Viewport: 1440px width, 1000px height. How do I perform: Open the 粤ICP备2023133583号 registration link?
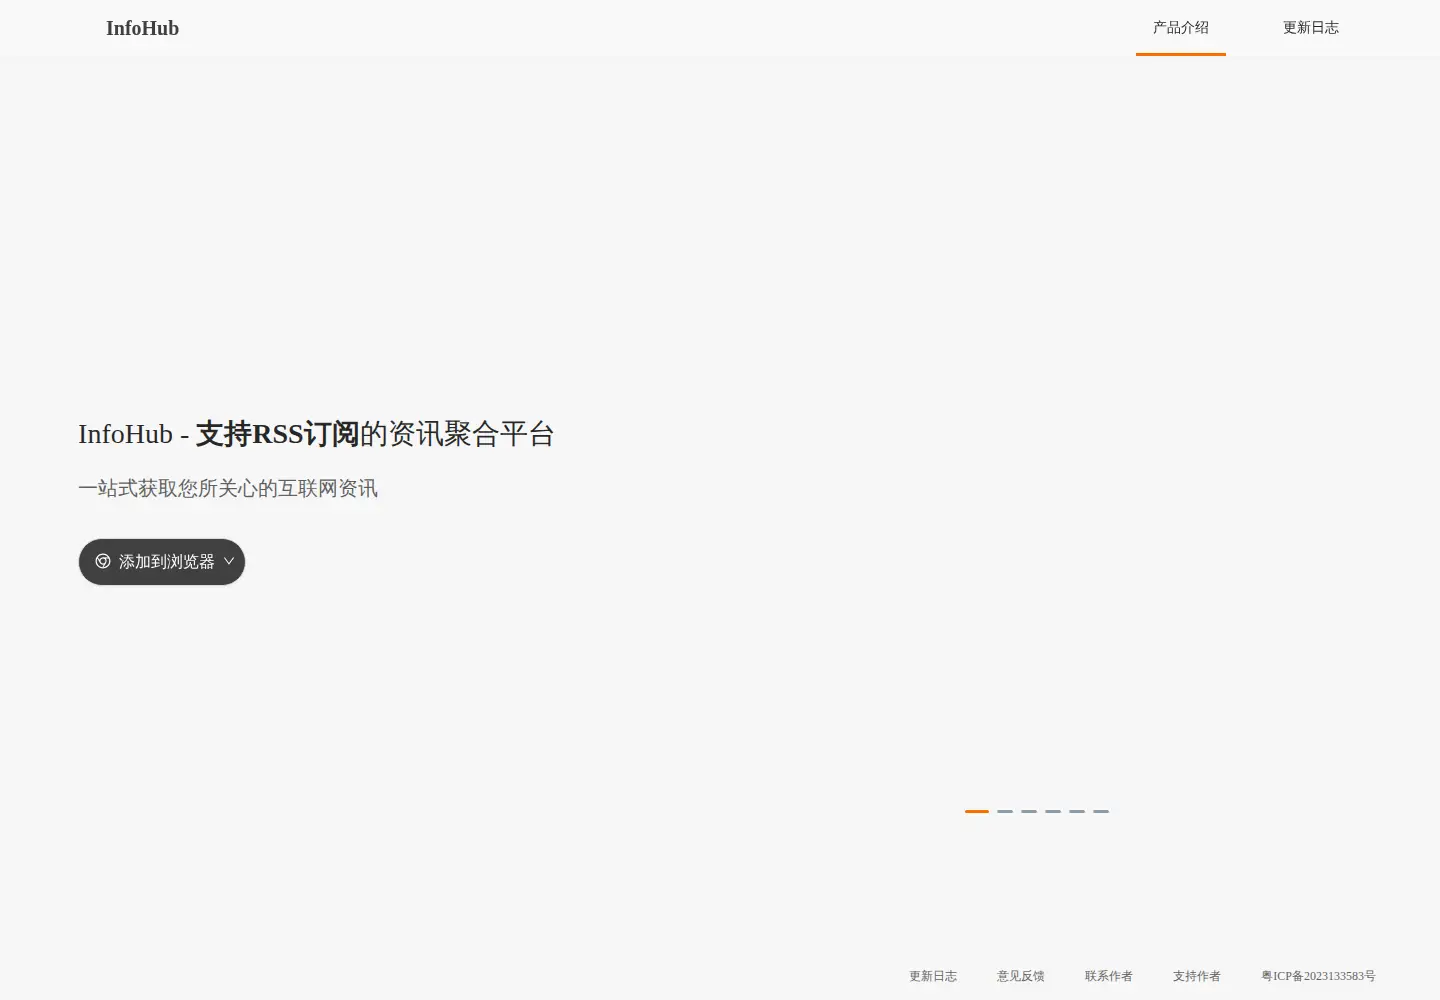1318,976
